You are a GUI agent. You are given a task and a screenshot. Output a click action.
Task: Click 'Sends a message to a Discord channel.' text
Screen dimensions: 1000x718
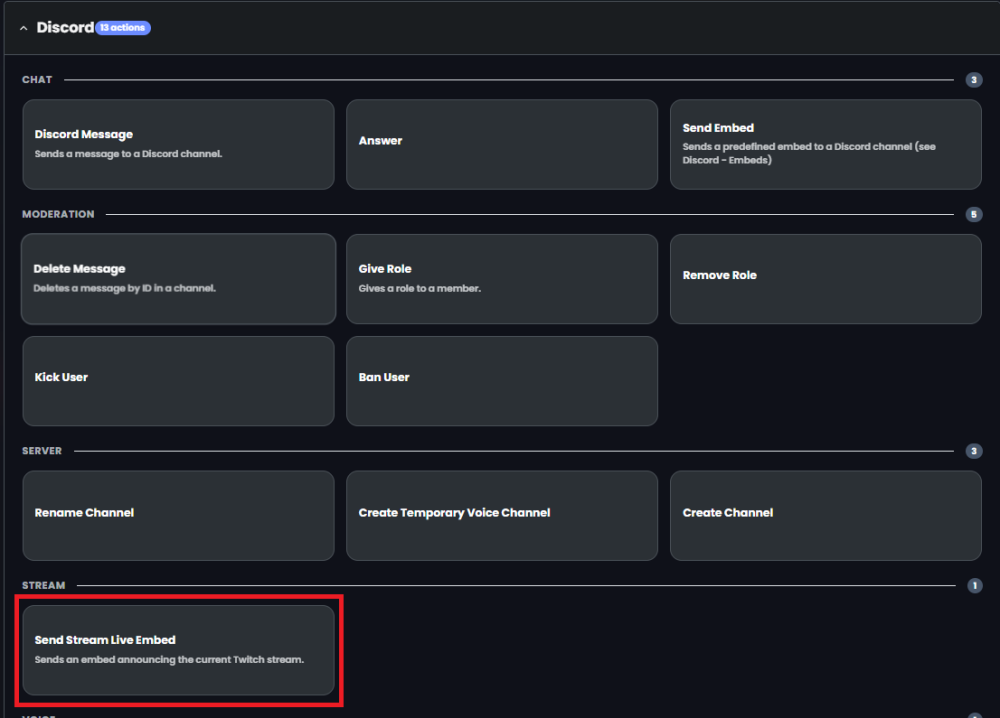coord(128,154)
